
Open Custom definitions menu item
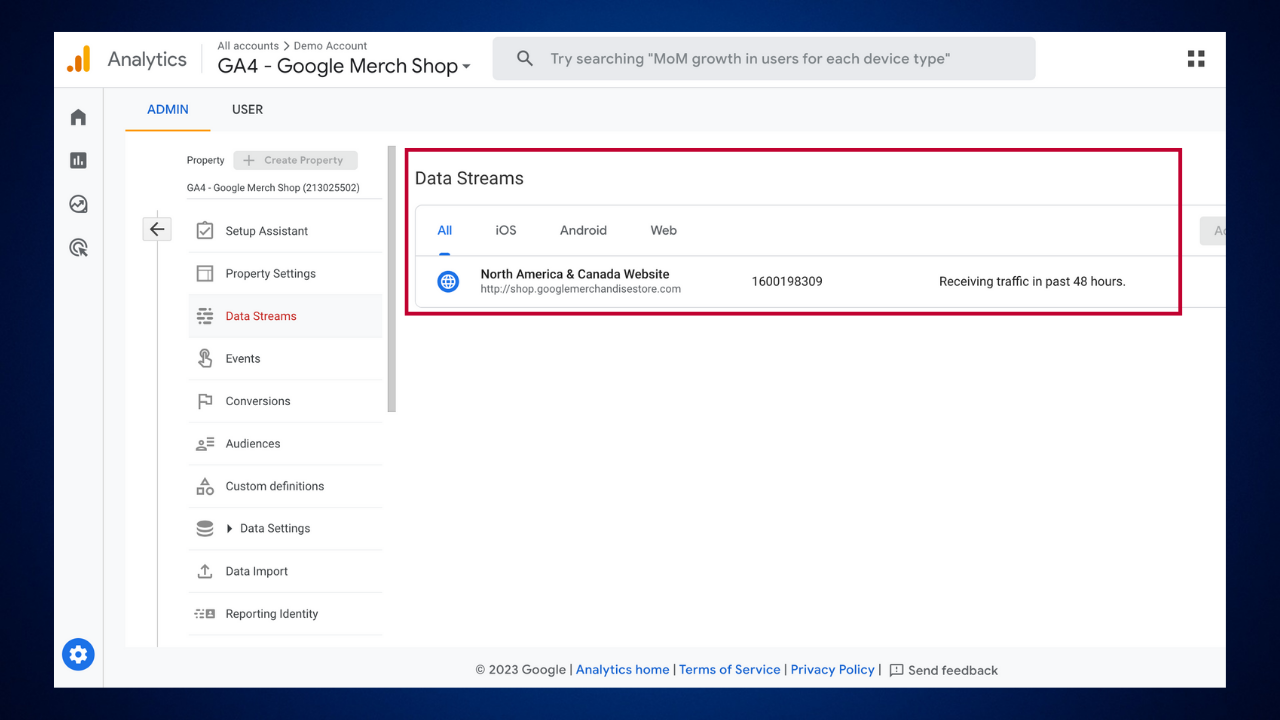pyautogui.click(x=285, y=486)
